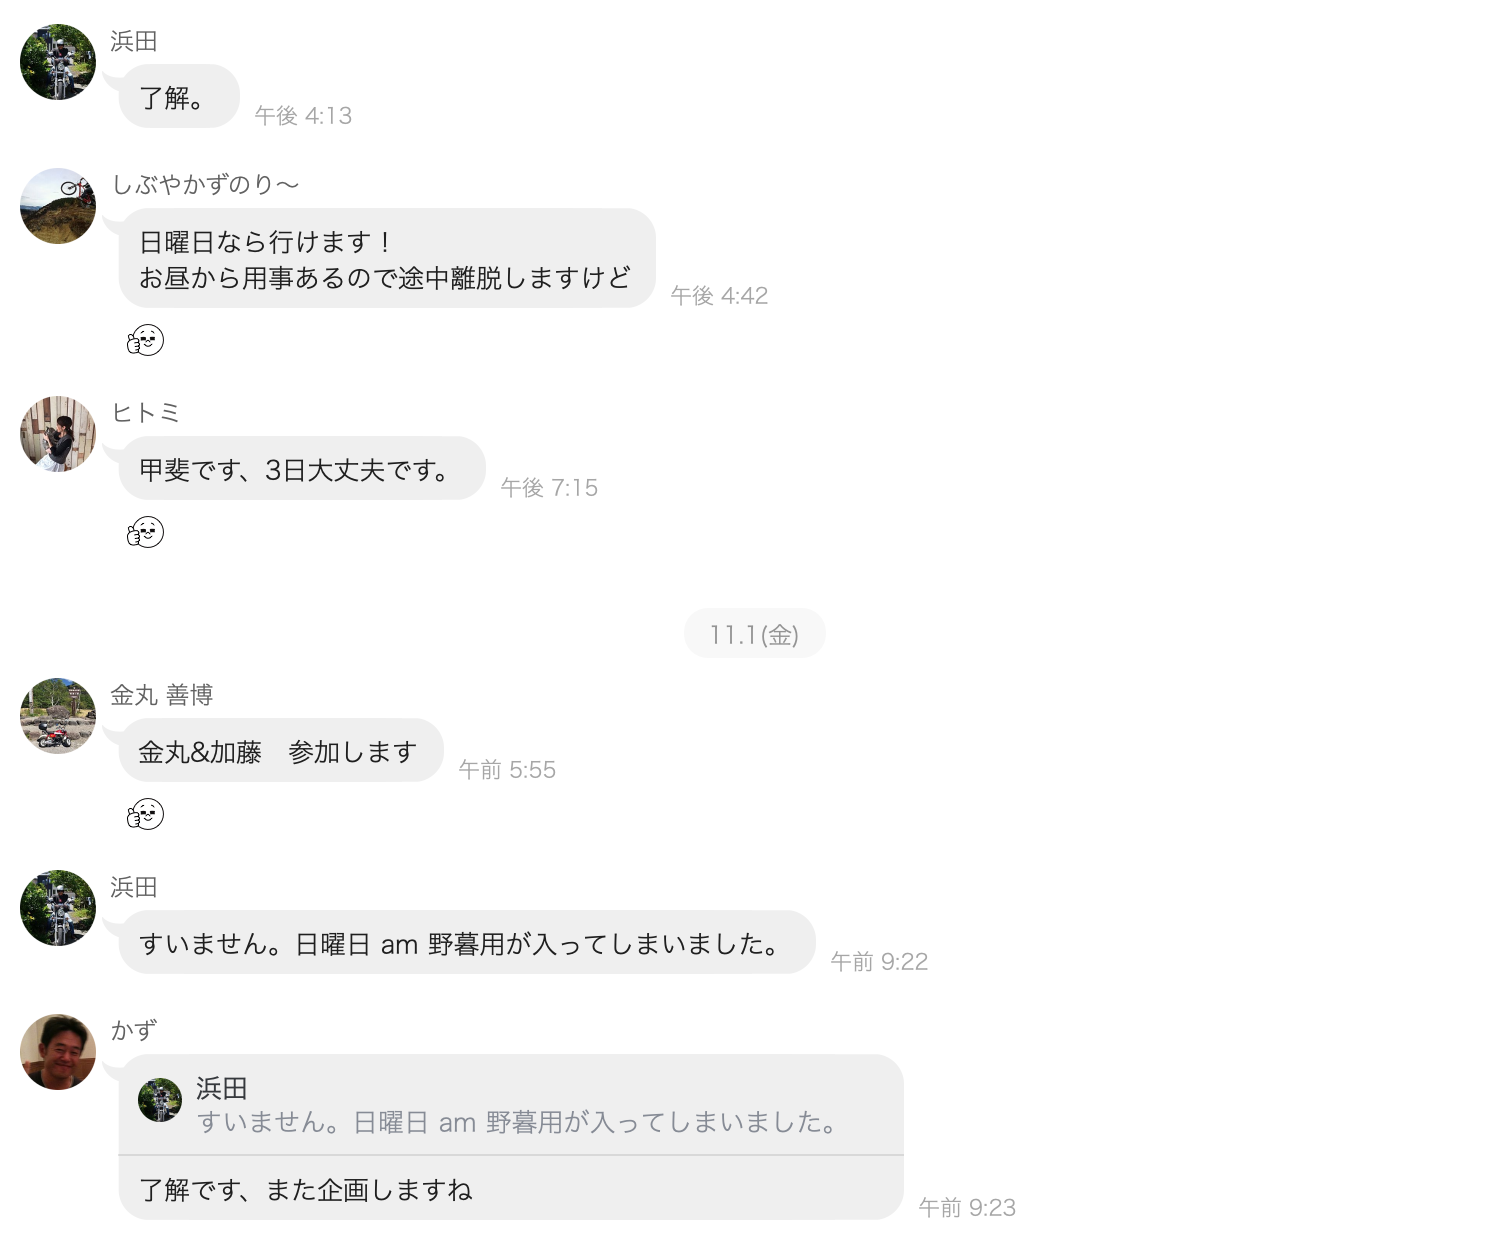The height and width of the screenshot is (1238, 1508).
Task: Click the thumbs-up reaction under 金丸 善博's message
Action: [x=145, y=814]
